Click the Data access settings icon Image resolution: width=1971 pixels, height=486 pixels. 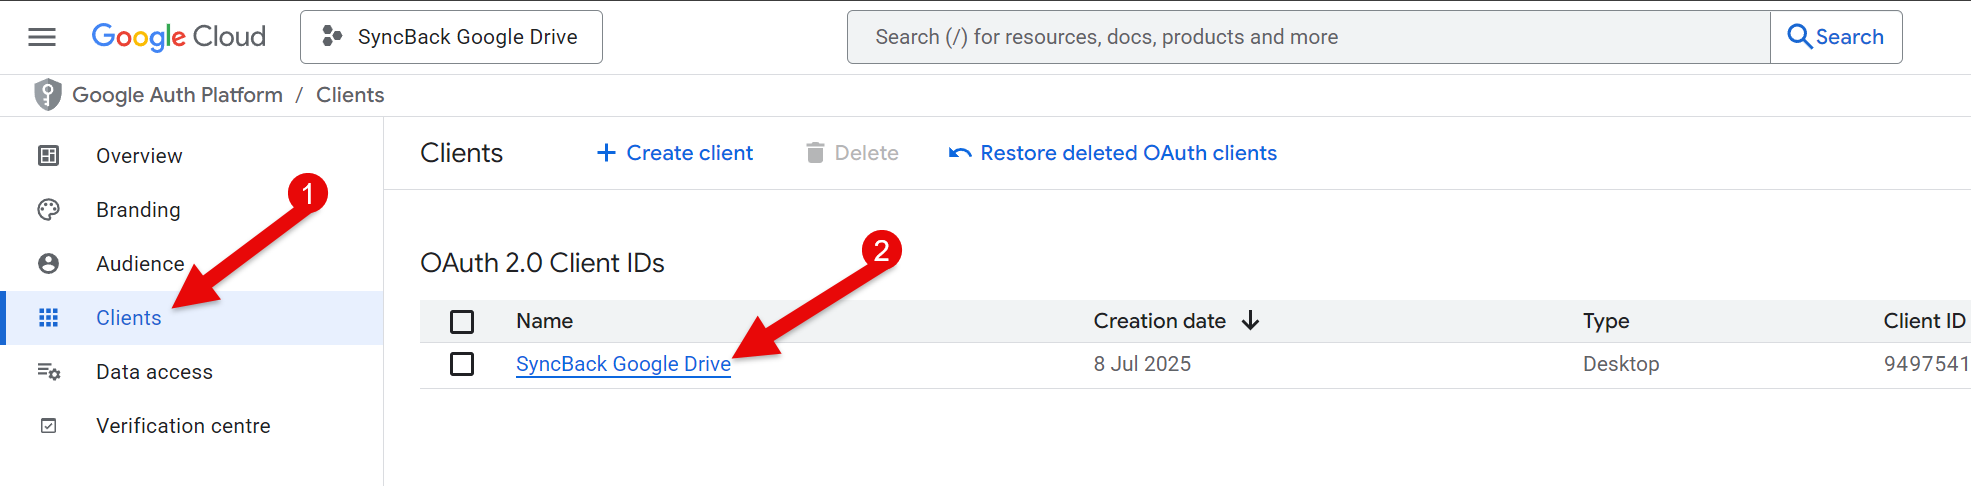48,372
